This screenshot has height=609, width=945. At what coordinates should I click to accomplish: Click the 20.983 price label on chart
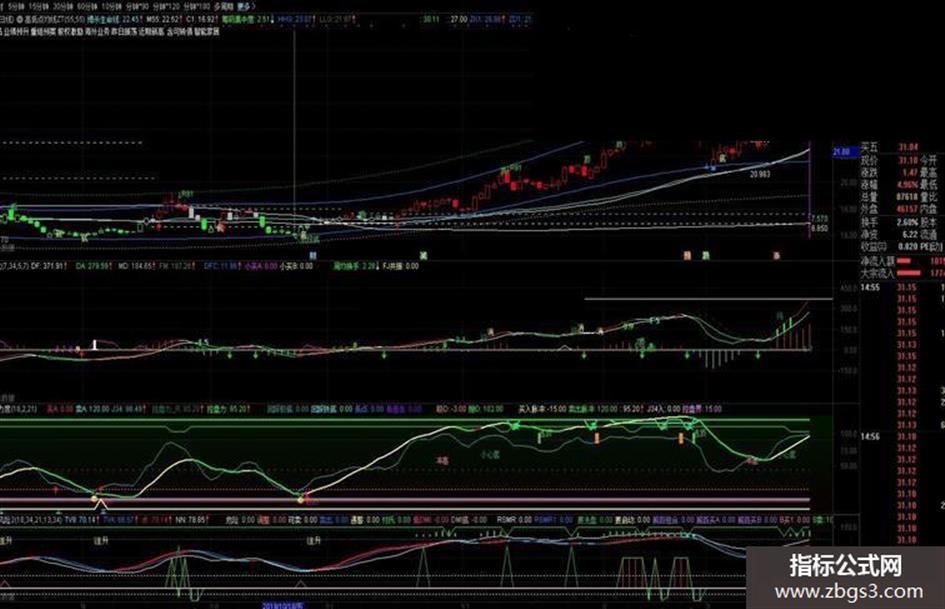click(x=759, y=174)
